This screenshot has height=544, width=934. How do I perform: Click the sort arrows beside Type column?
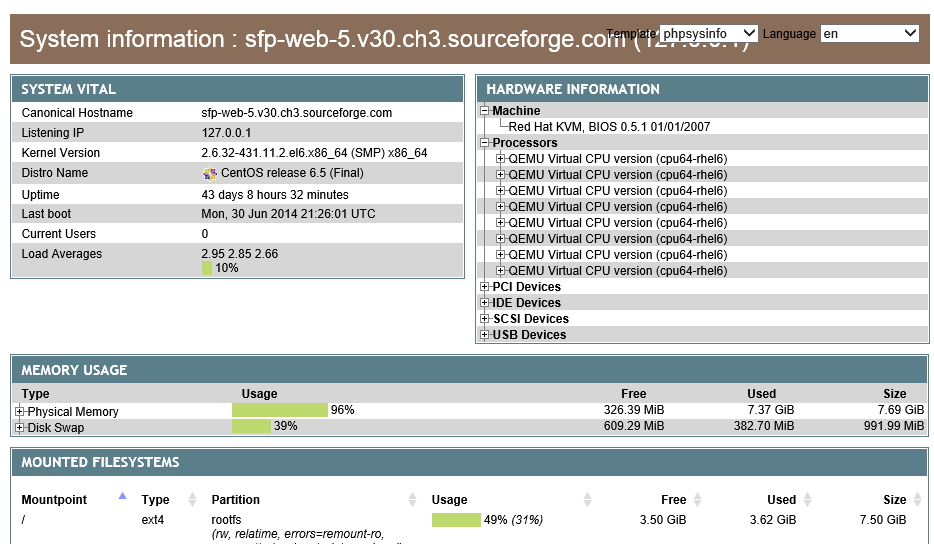192,500
